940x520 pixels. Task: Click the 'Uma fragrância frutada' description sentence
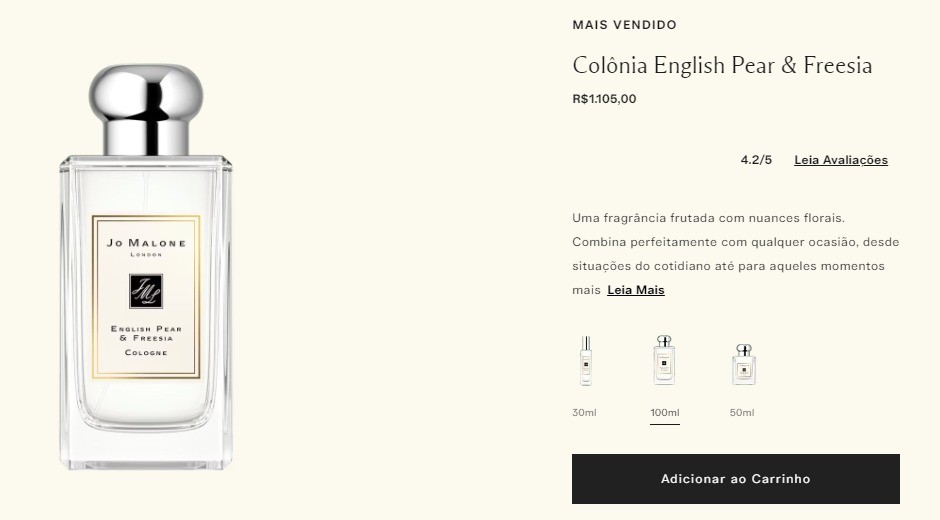(708, 218)
